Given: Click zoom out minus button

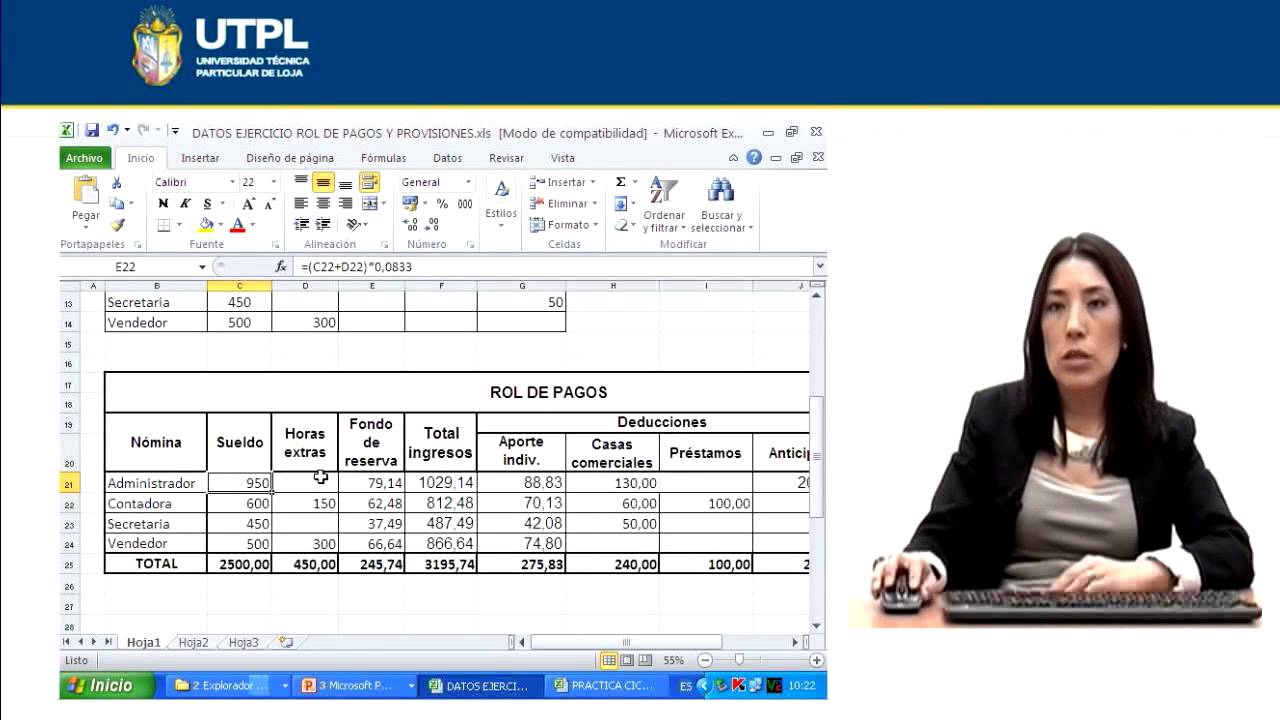Looking at the screenshot, I should 705,660.
